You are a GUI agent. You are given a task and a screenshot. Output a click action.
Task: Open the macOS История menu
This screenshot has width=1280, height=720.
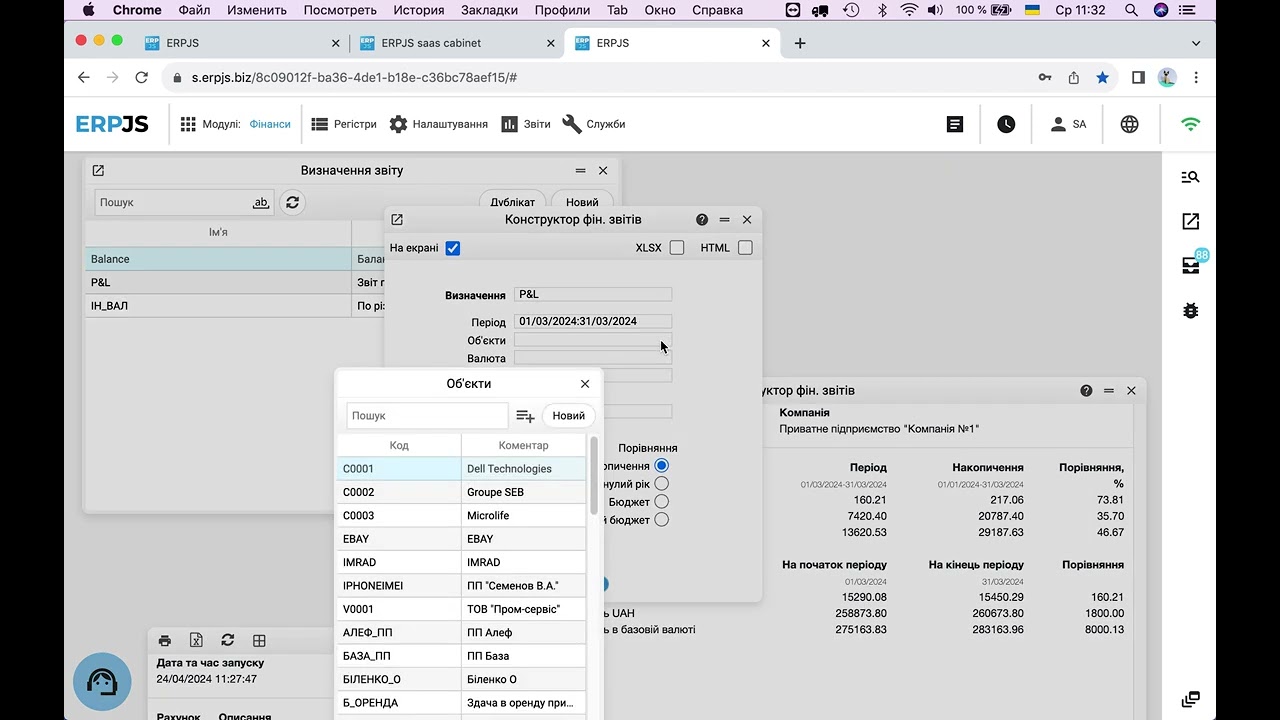tap(418, 10)
